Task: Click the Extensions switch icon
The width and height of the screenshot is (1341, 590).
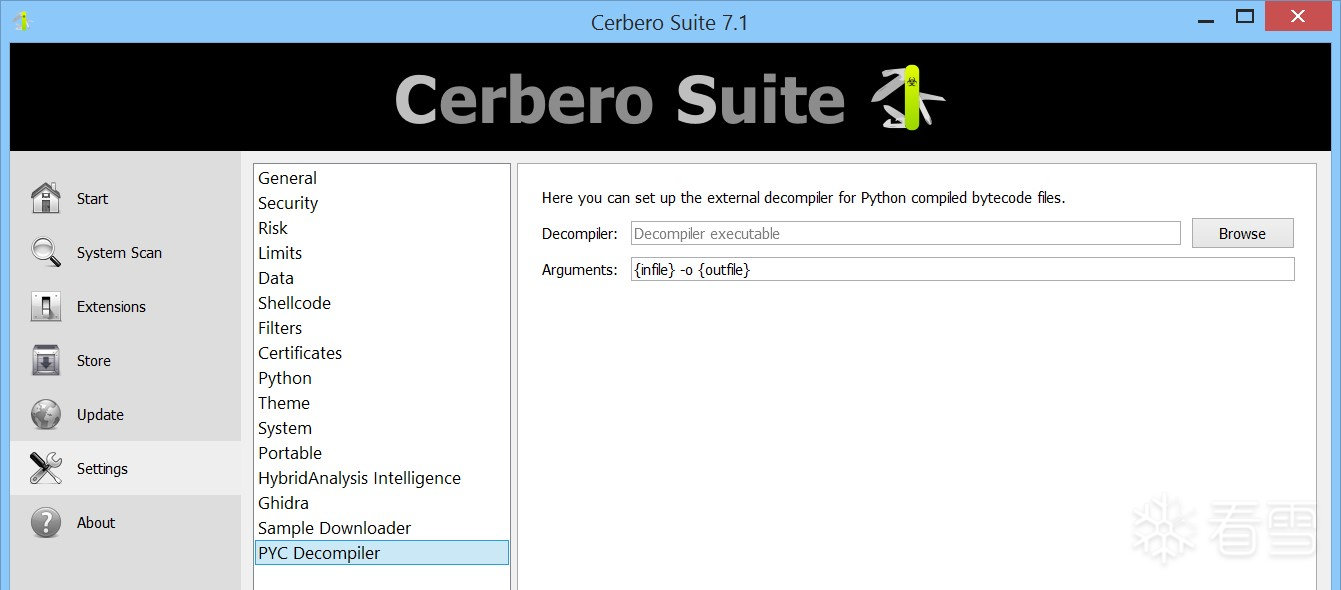Action: [46, 306]
